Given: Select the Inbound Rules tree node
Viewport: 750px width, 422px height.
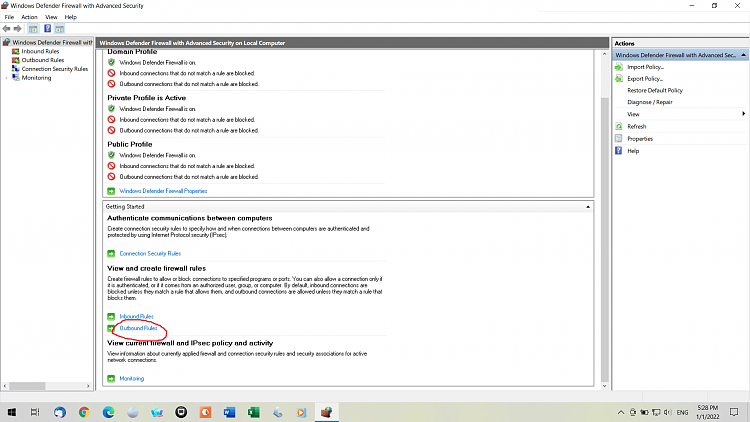Looking at the screenshot, I should point(40,51).
